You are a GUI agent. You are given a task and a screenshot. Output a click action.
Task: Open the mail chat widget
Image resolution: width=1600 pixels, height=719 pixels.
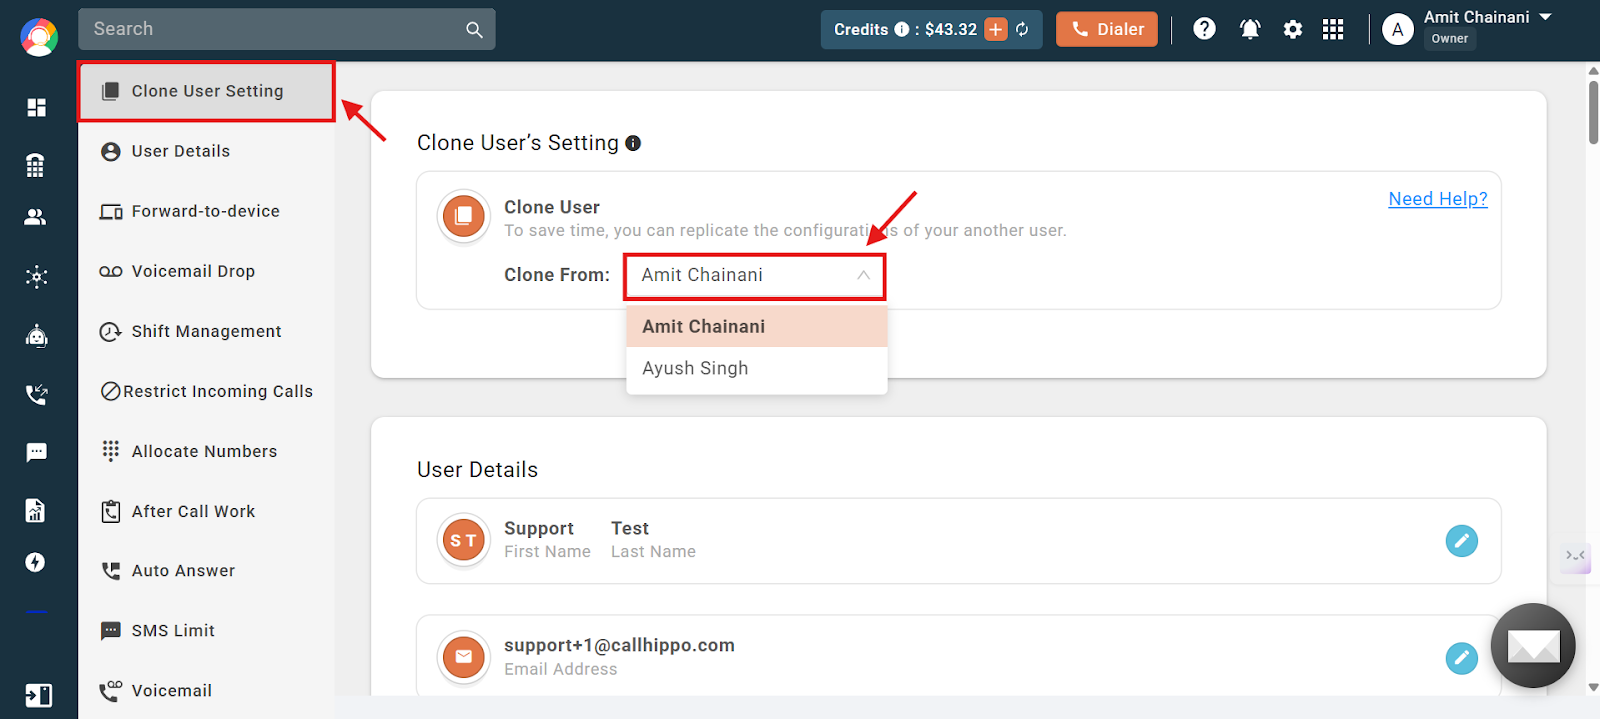click(x=1533, y=645)
